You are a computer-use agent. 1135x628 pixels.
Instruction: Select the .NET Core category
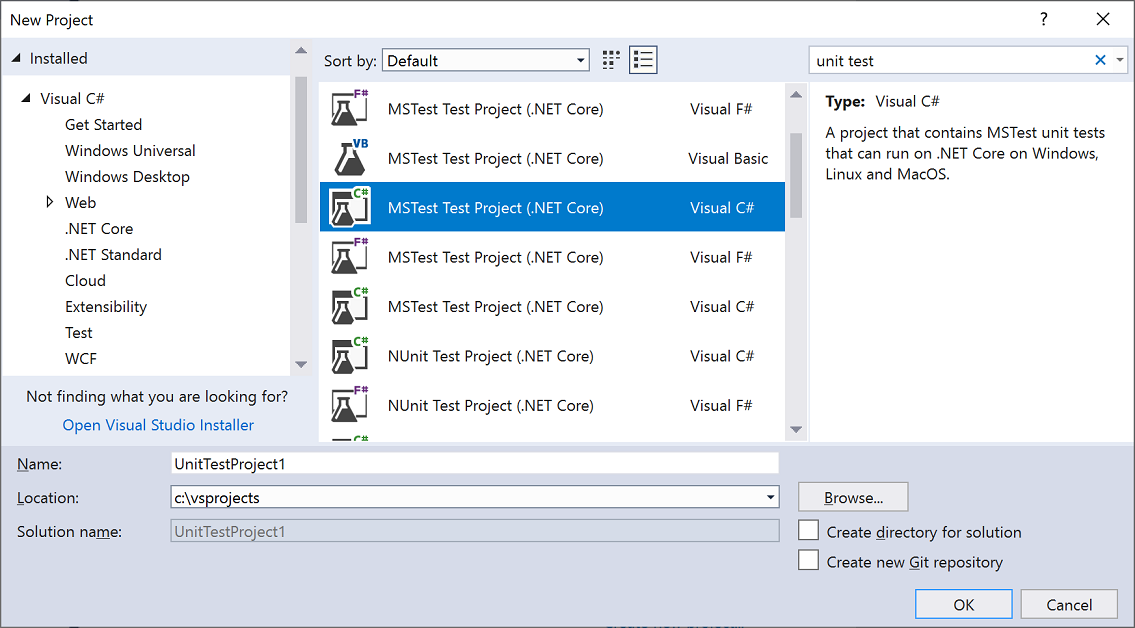point(99,229)
